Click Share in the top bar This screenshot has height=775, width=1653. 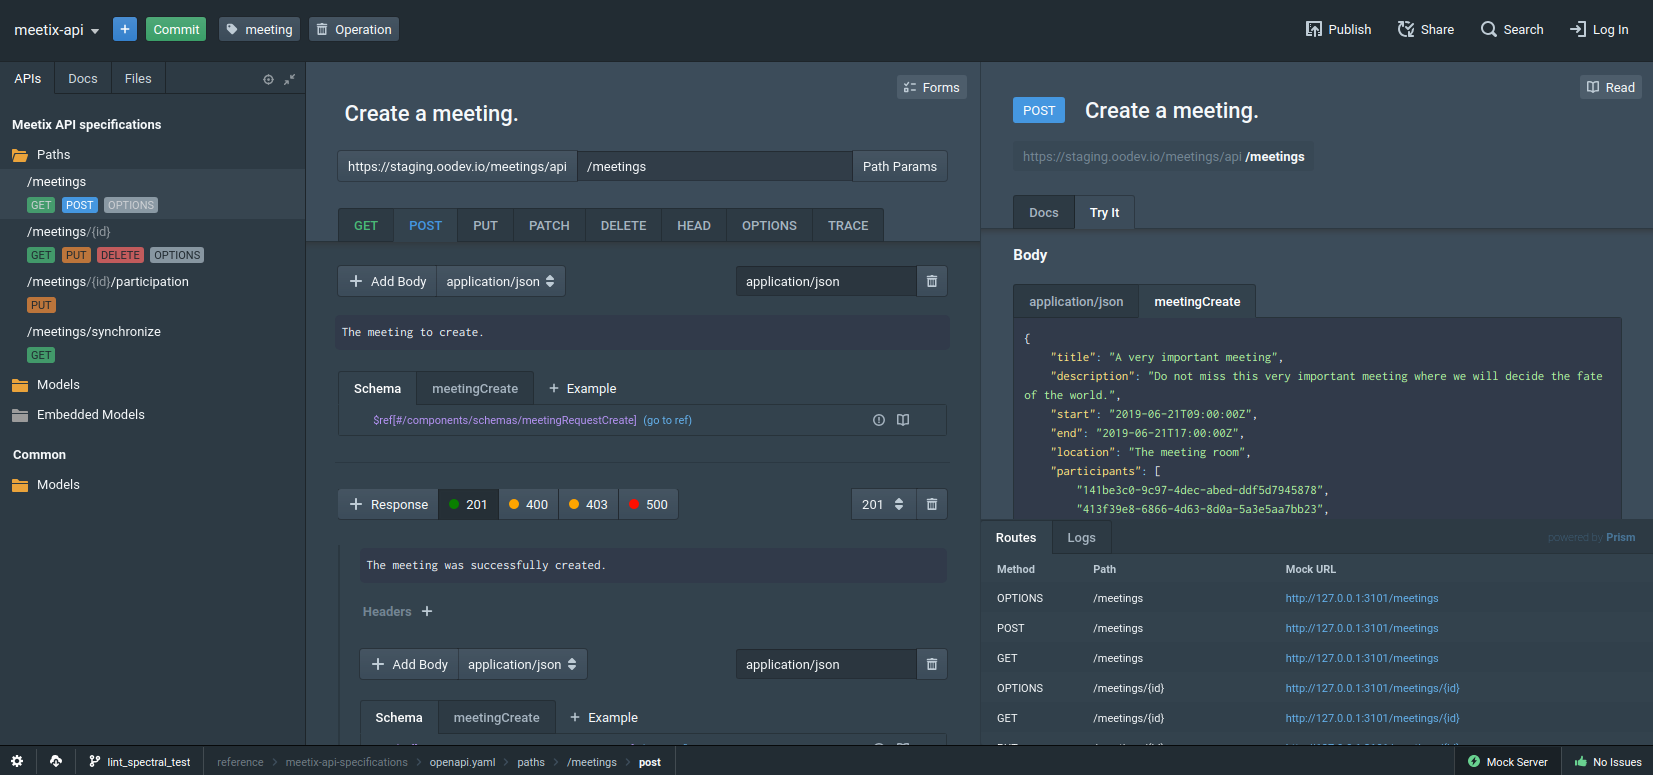(x=1426, y=29)
